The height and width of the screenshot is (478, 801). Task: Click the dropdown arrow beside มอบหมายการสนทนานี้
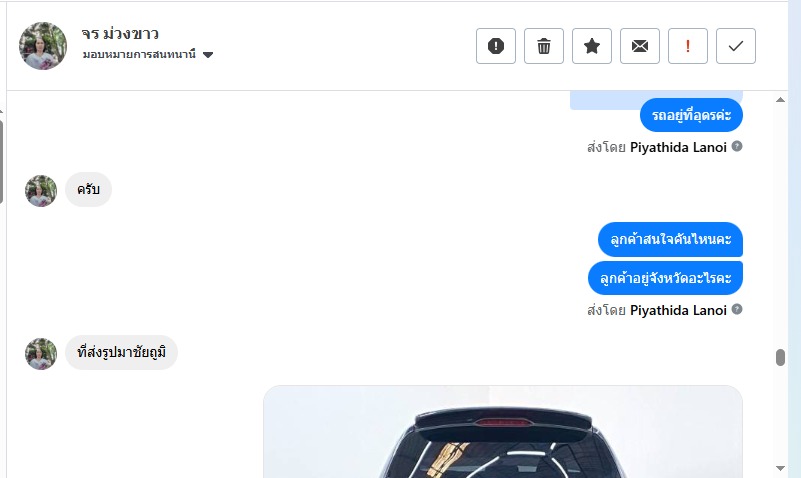207,55
